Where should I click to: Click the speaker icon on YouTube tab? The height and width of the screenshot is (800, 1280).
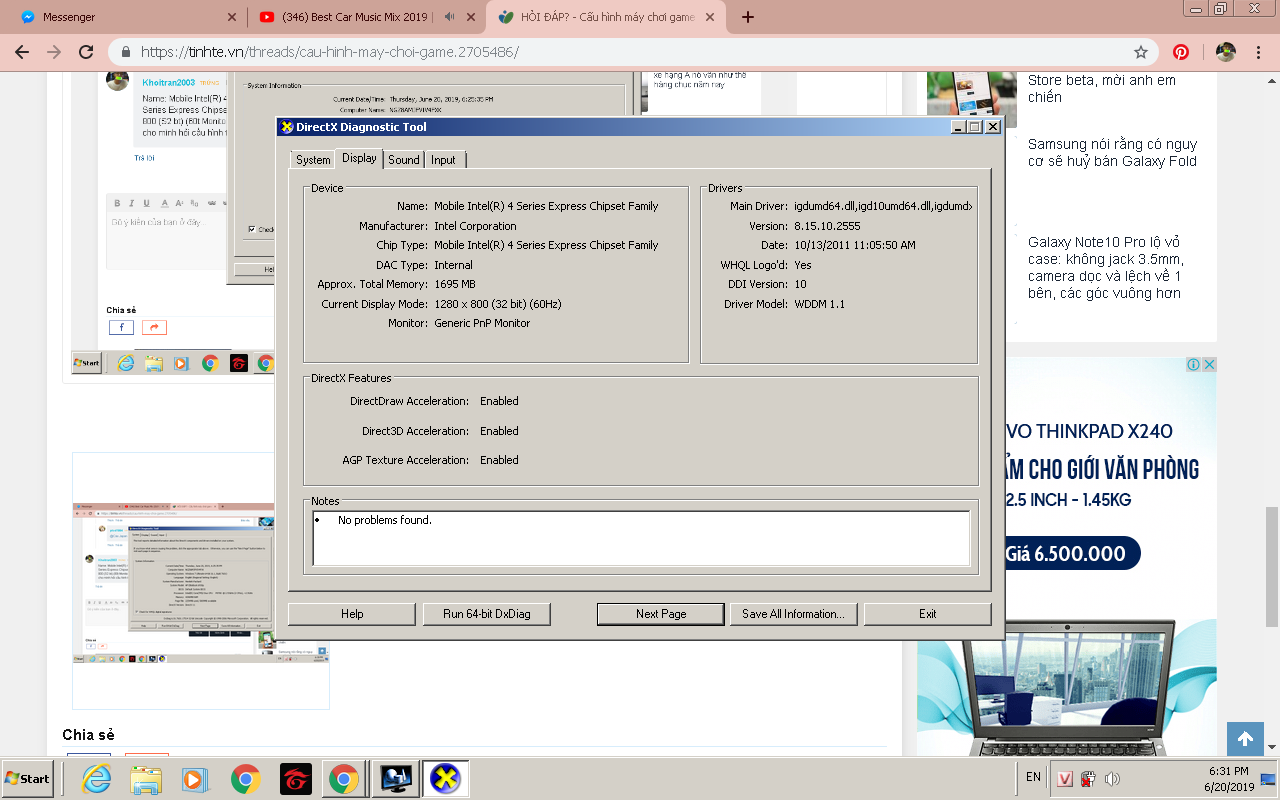[x=449, y=17]
